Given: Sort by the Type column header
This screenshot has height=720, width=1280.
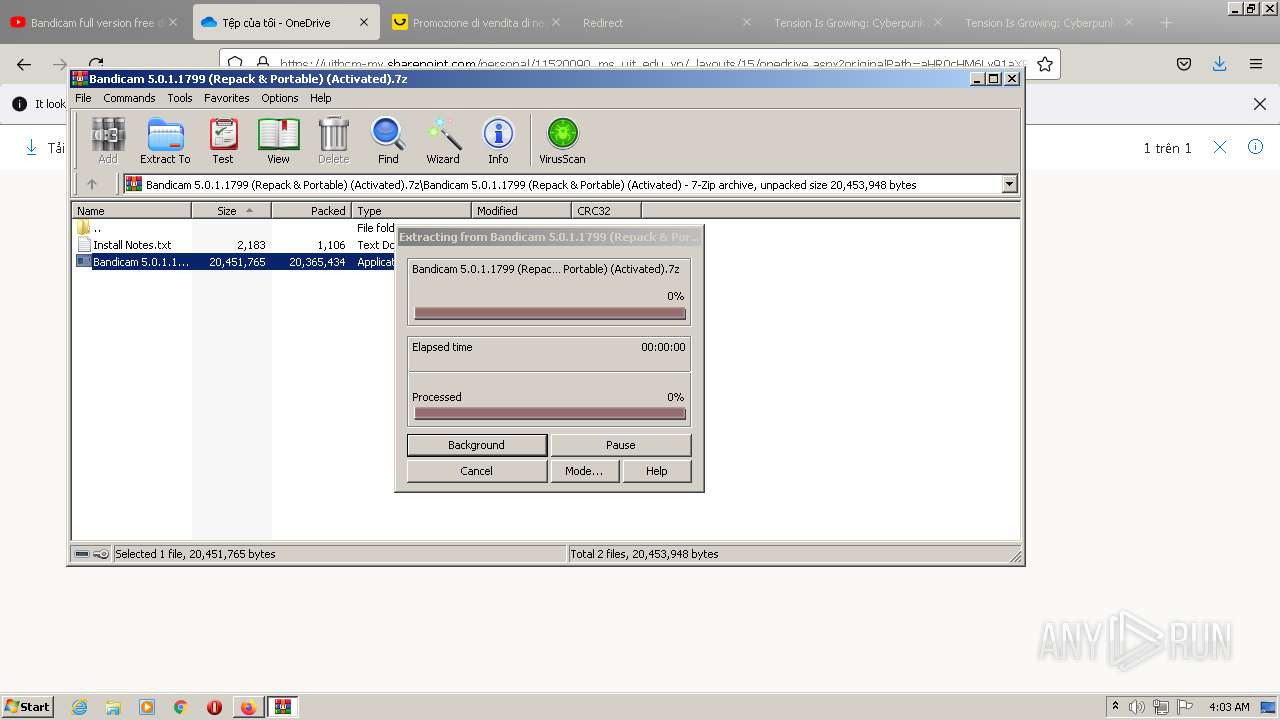Looking at the screenshot, I should 411,210.
